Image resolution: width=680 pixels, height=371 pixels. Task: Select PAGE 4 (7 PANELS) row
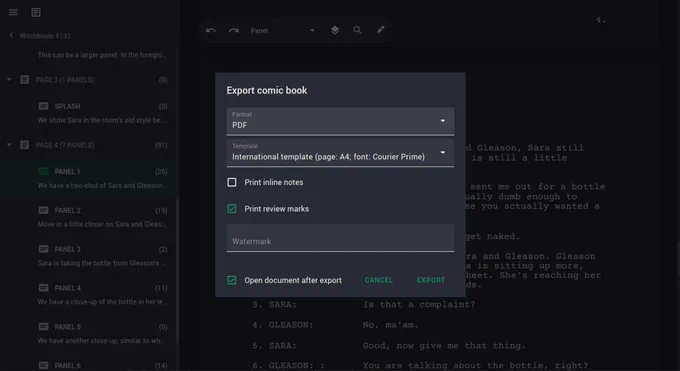click(88, 145)
